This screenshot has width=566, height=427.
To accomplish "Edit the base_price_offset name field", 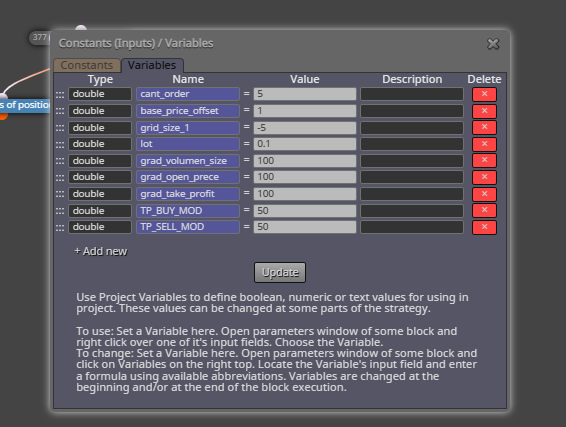I will [x=188, y=111].
